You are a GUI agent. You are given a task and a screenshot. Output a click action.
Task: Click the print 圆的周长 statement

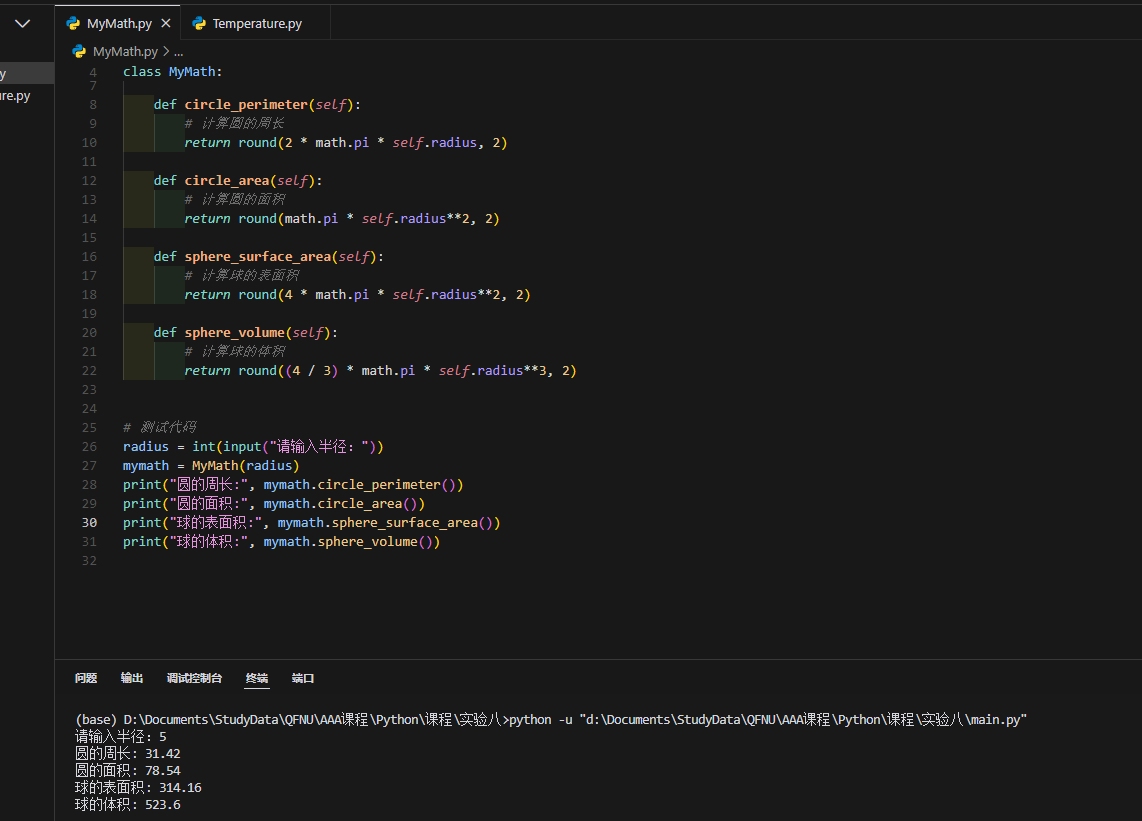pyautogui.click(x=293, y=484)
